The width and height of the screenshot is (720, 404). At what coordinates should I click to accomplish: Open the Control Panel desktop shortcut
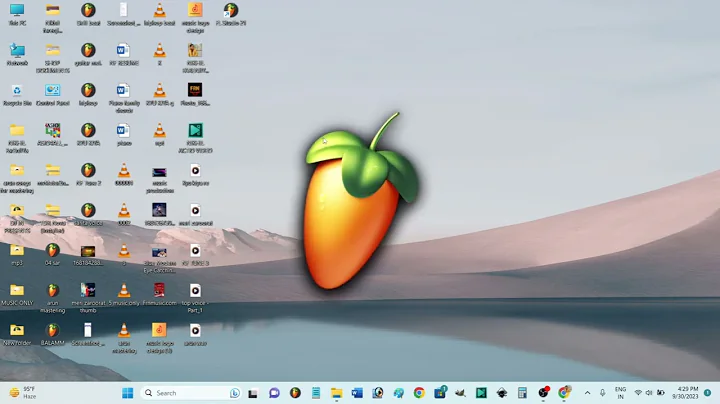52,95
